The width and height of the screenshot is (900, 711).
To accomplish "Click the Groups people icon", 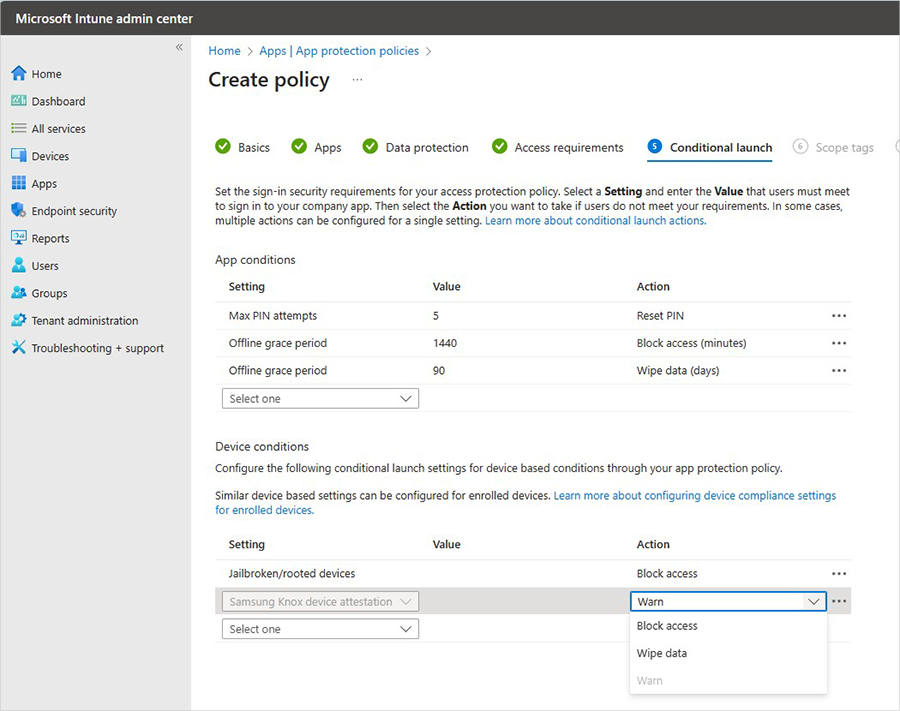I will click(18, 293).
